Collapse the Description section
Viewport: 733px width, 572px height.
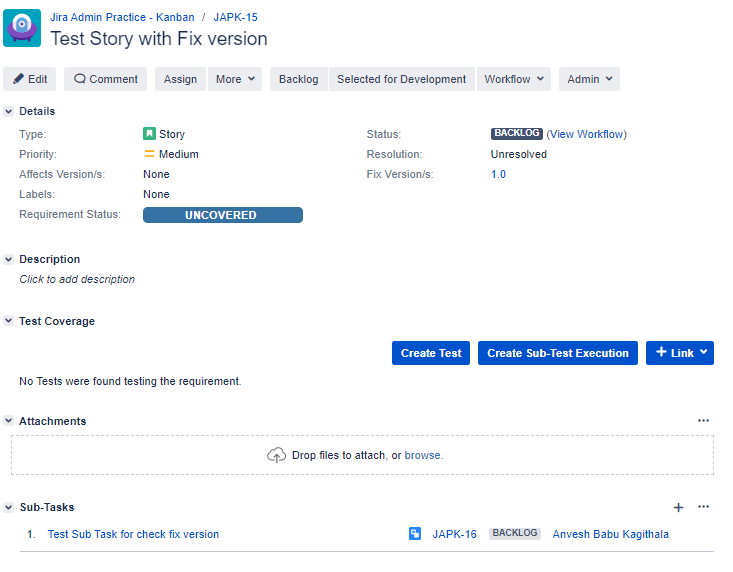[x=8, y=259]
